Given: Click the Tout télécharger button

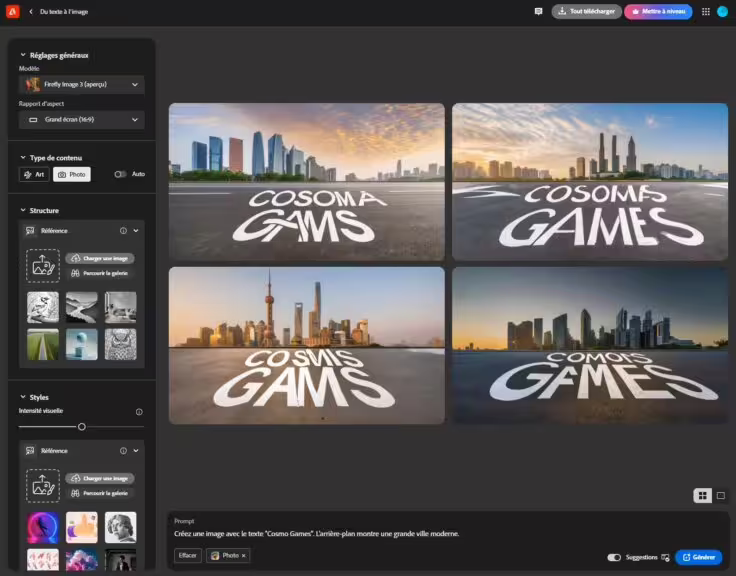Looking at the screenshot, I should click(x=586, y=11).
